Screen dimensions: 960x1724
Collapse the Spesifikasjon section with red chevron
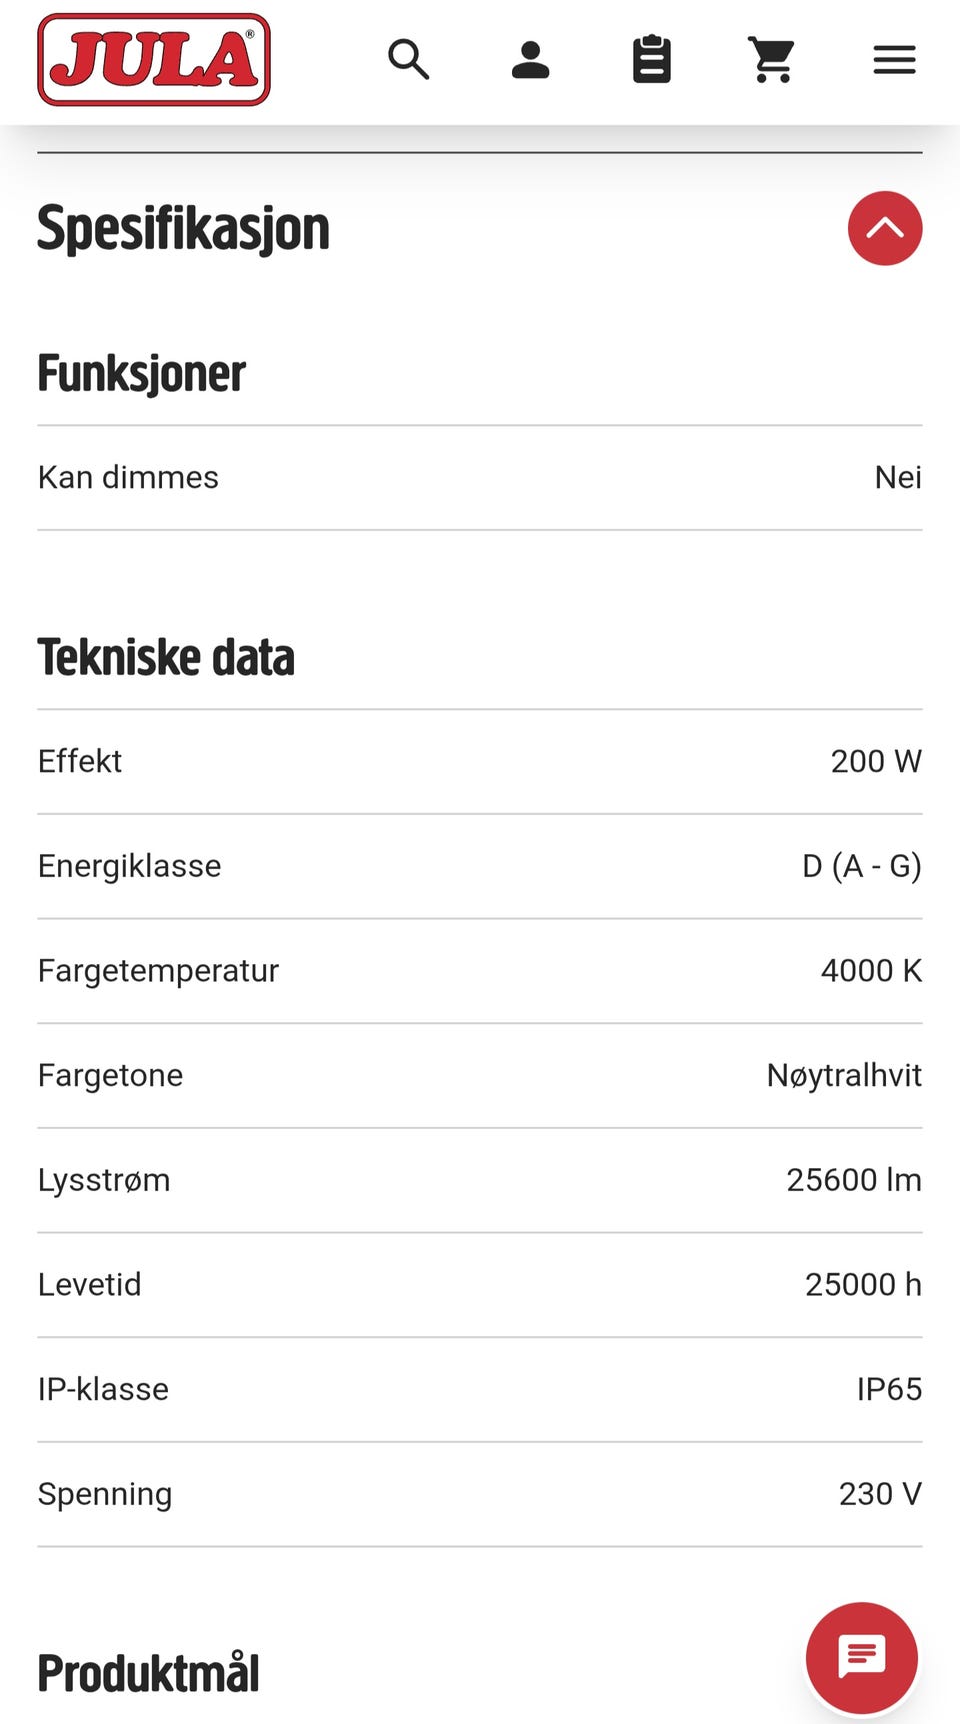885,228
